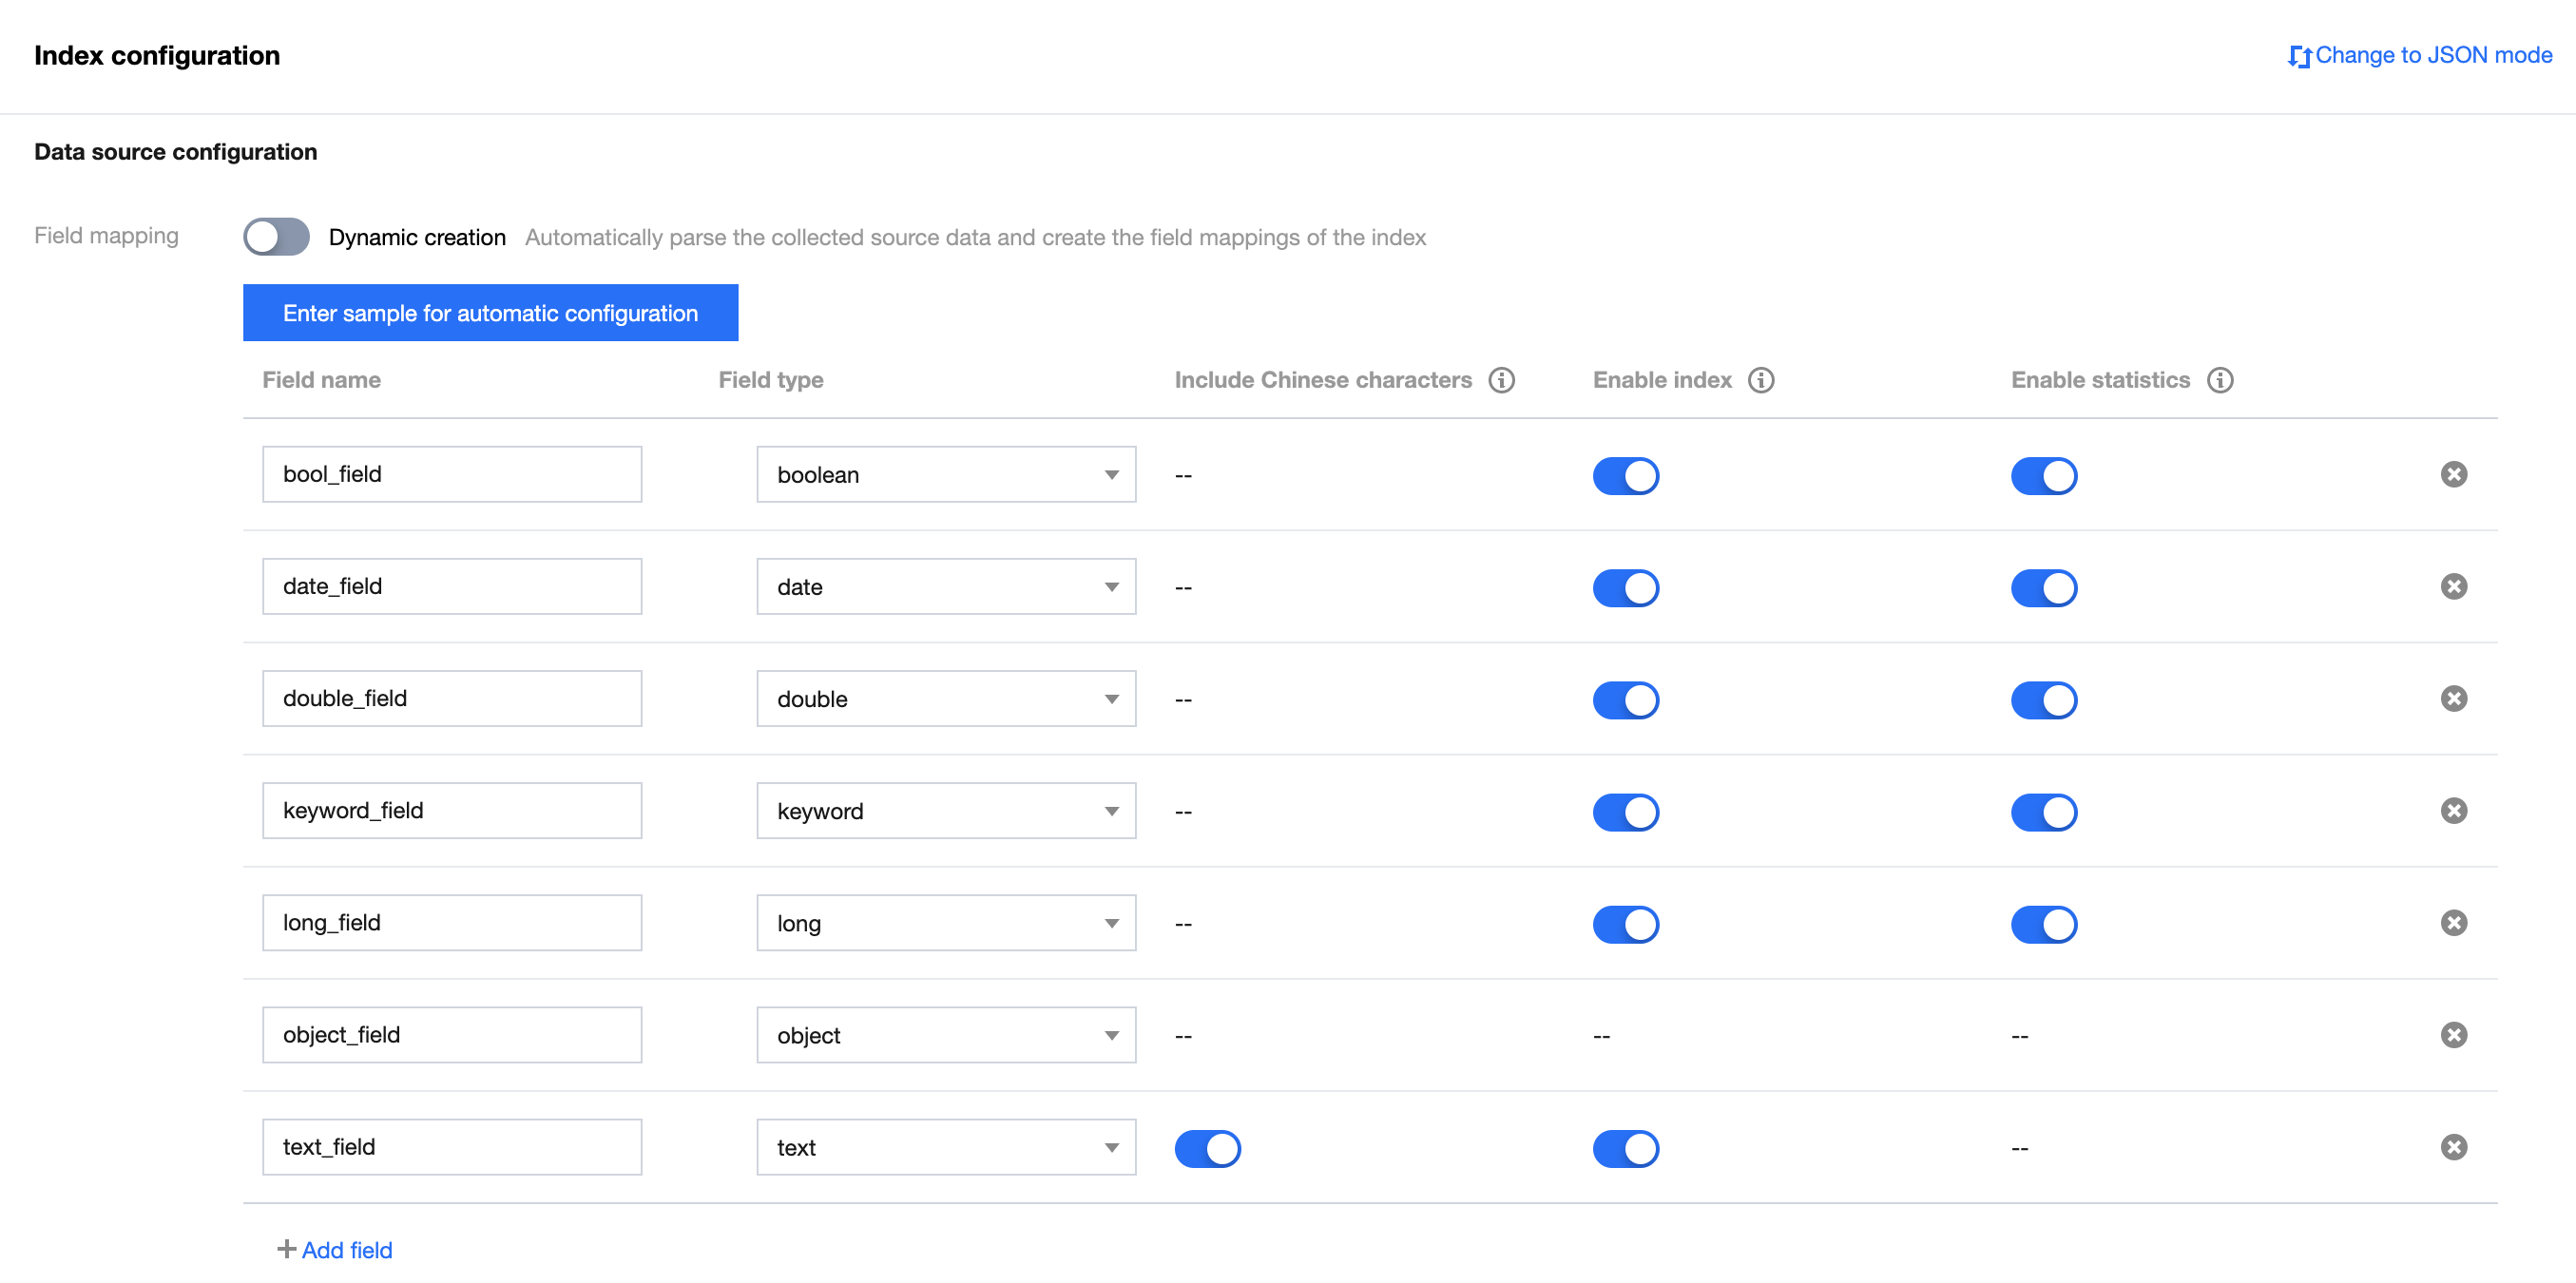Remove the keyword_field row
The width and height of the screenshot is (2576, 1283).
click(2453, 810)
